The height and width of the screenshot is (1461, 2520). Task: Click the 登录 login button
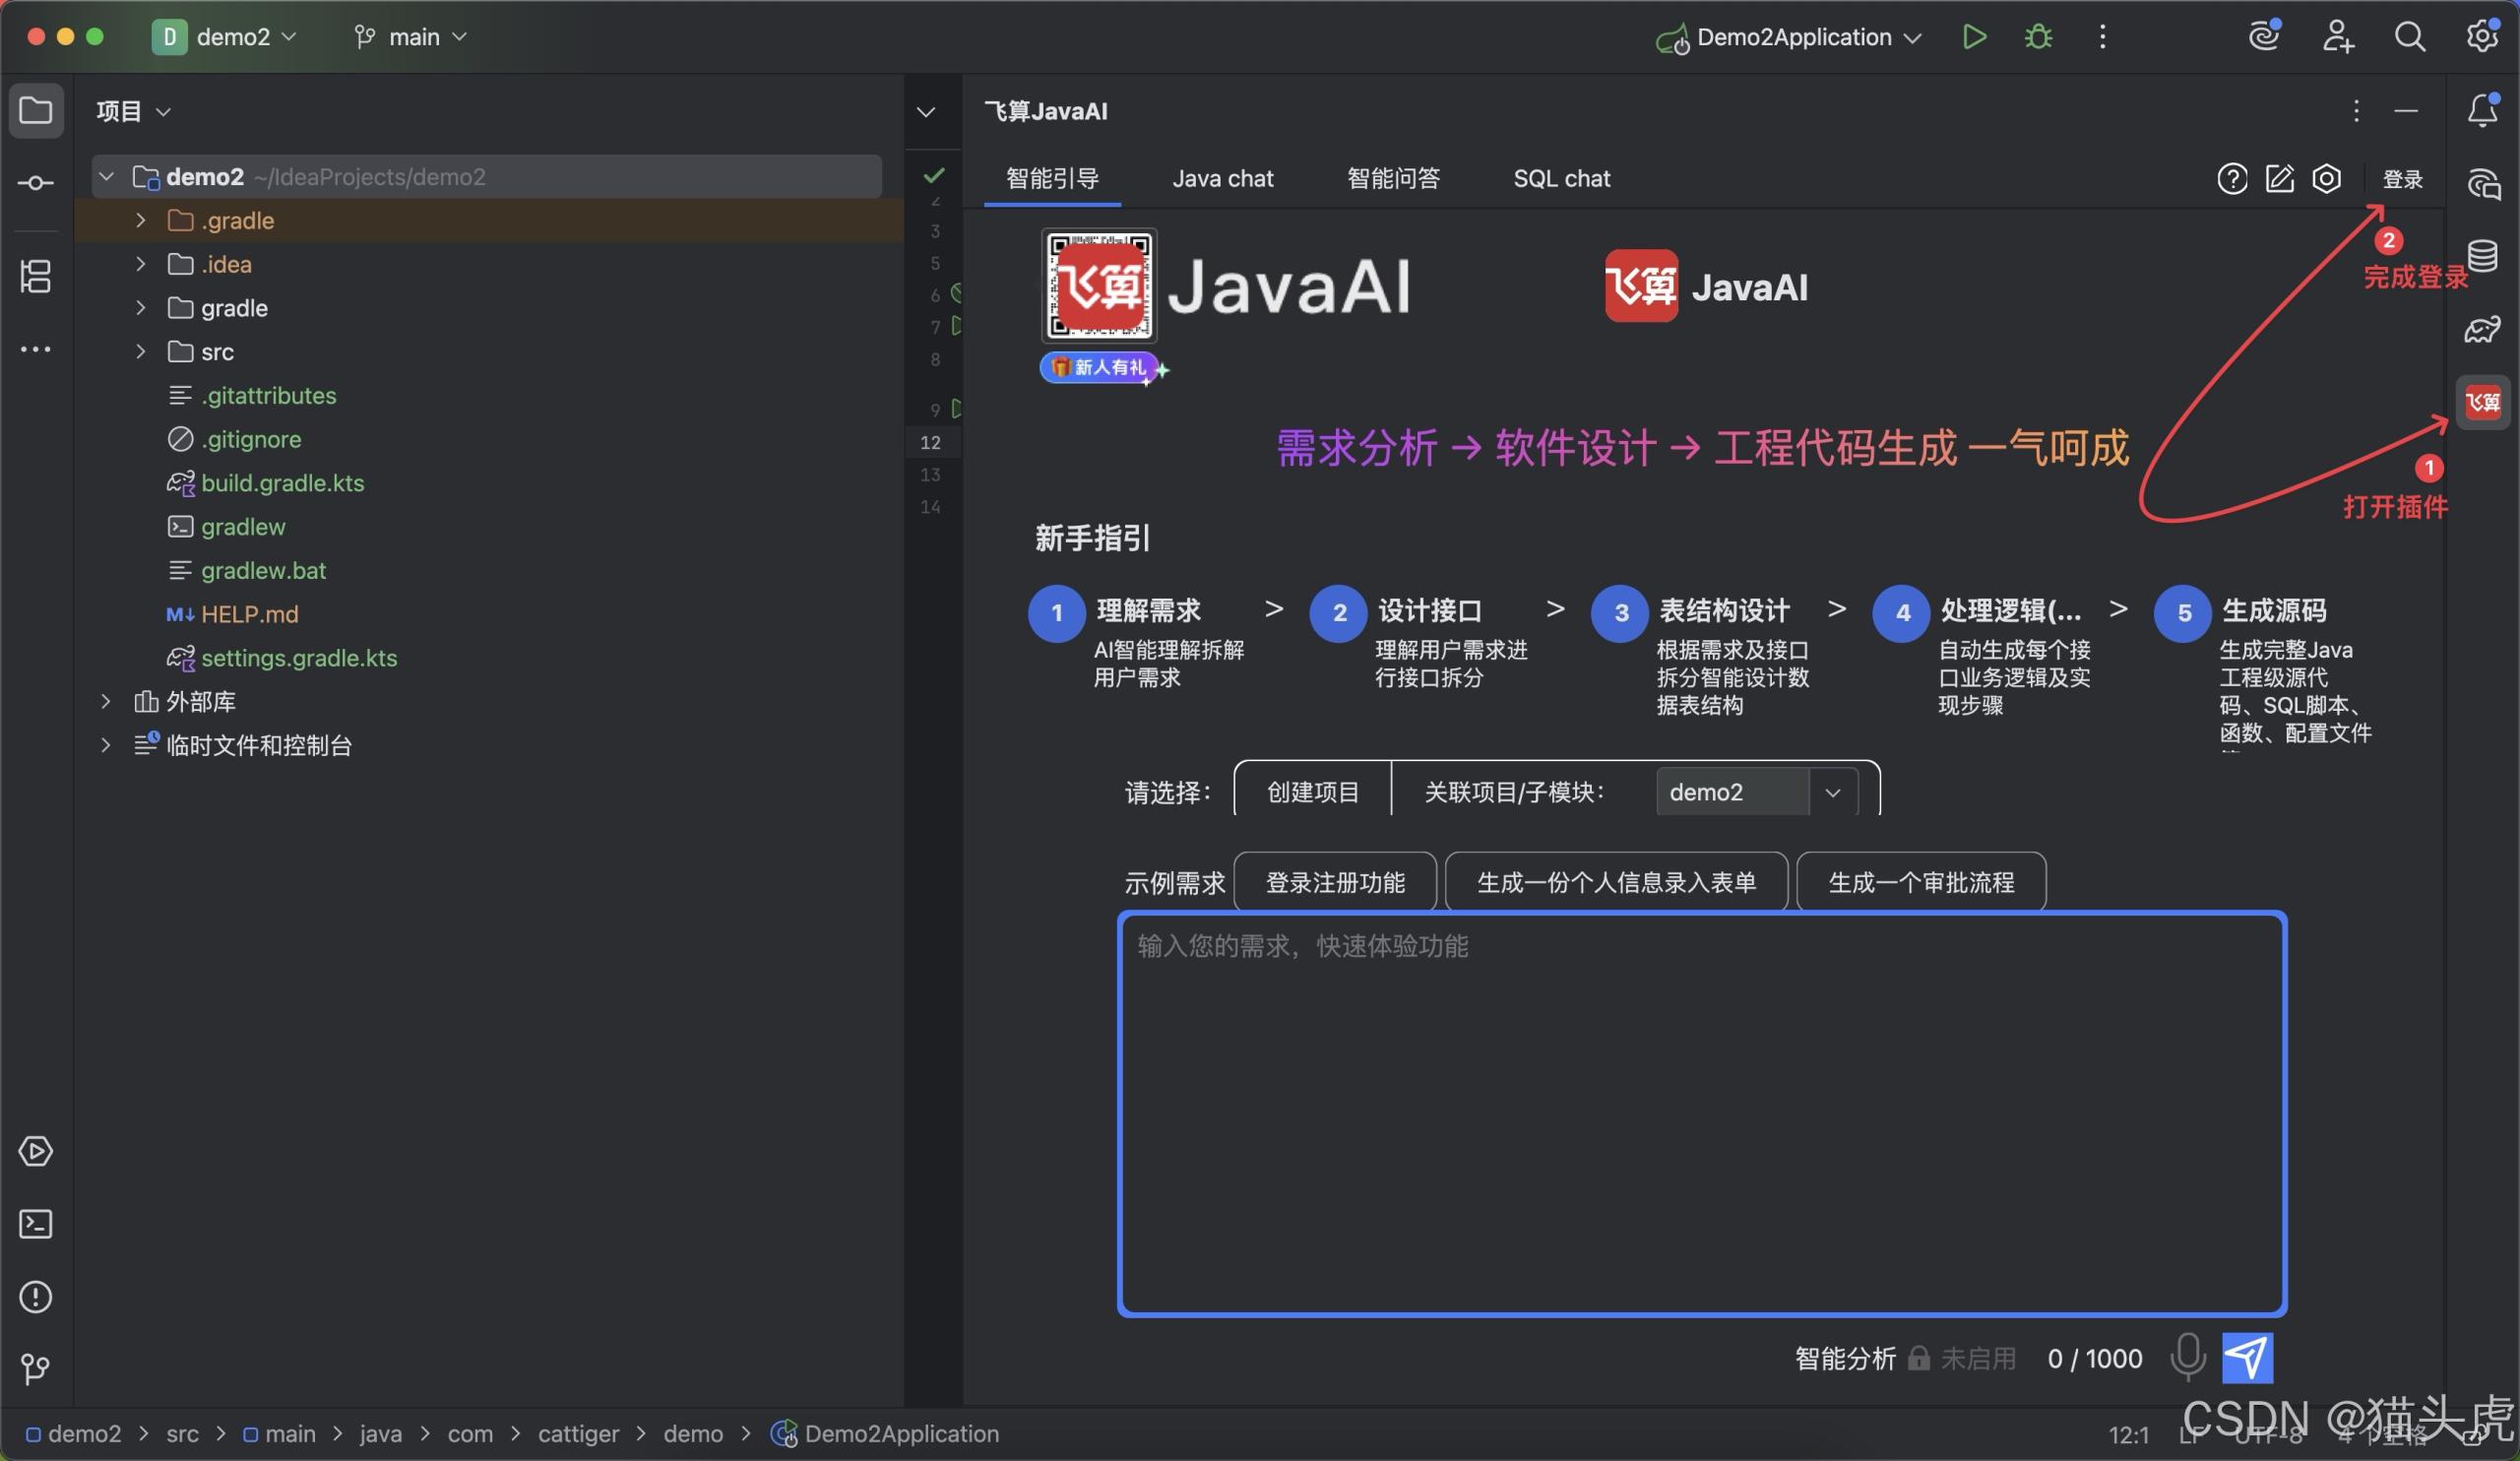pyautogui.click(x=2404, y=178)
